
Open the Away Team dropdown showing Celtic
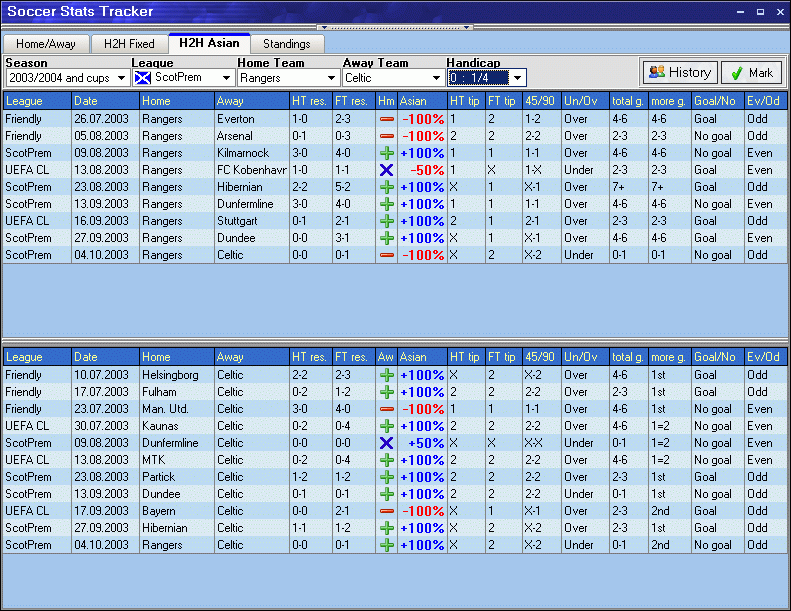coord(436,78)
